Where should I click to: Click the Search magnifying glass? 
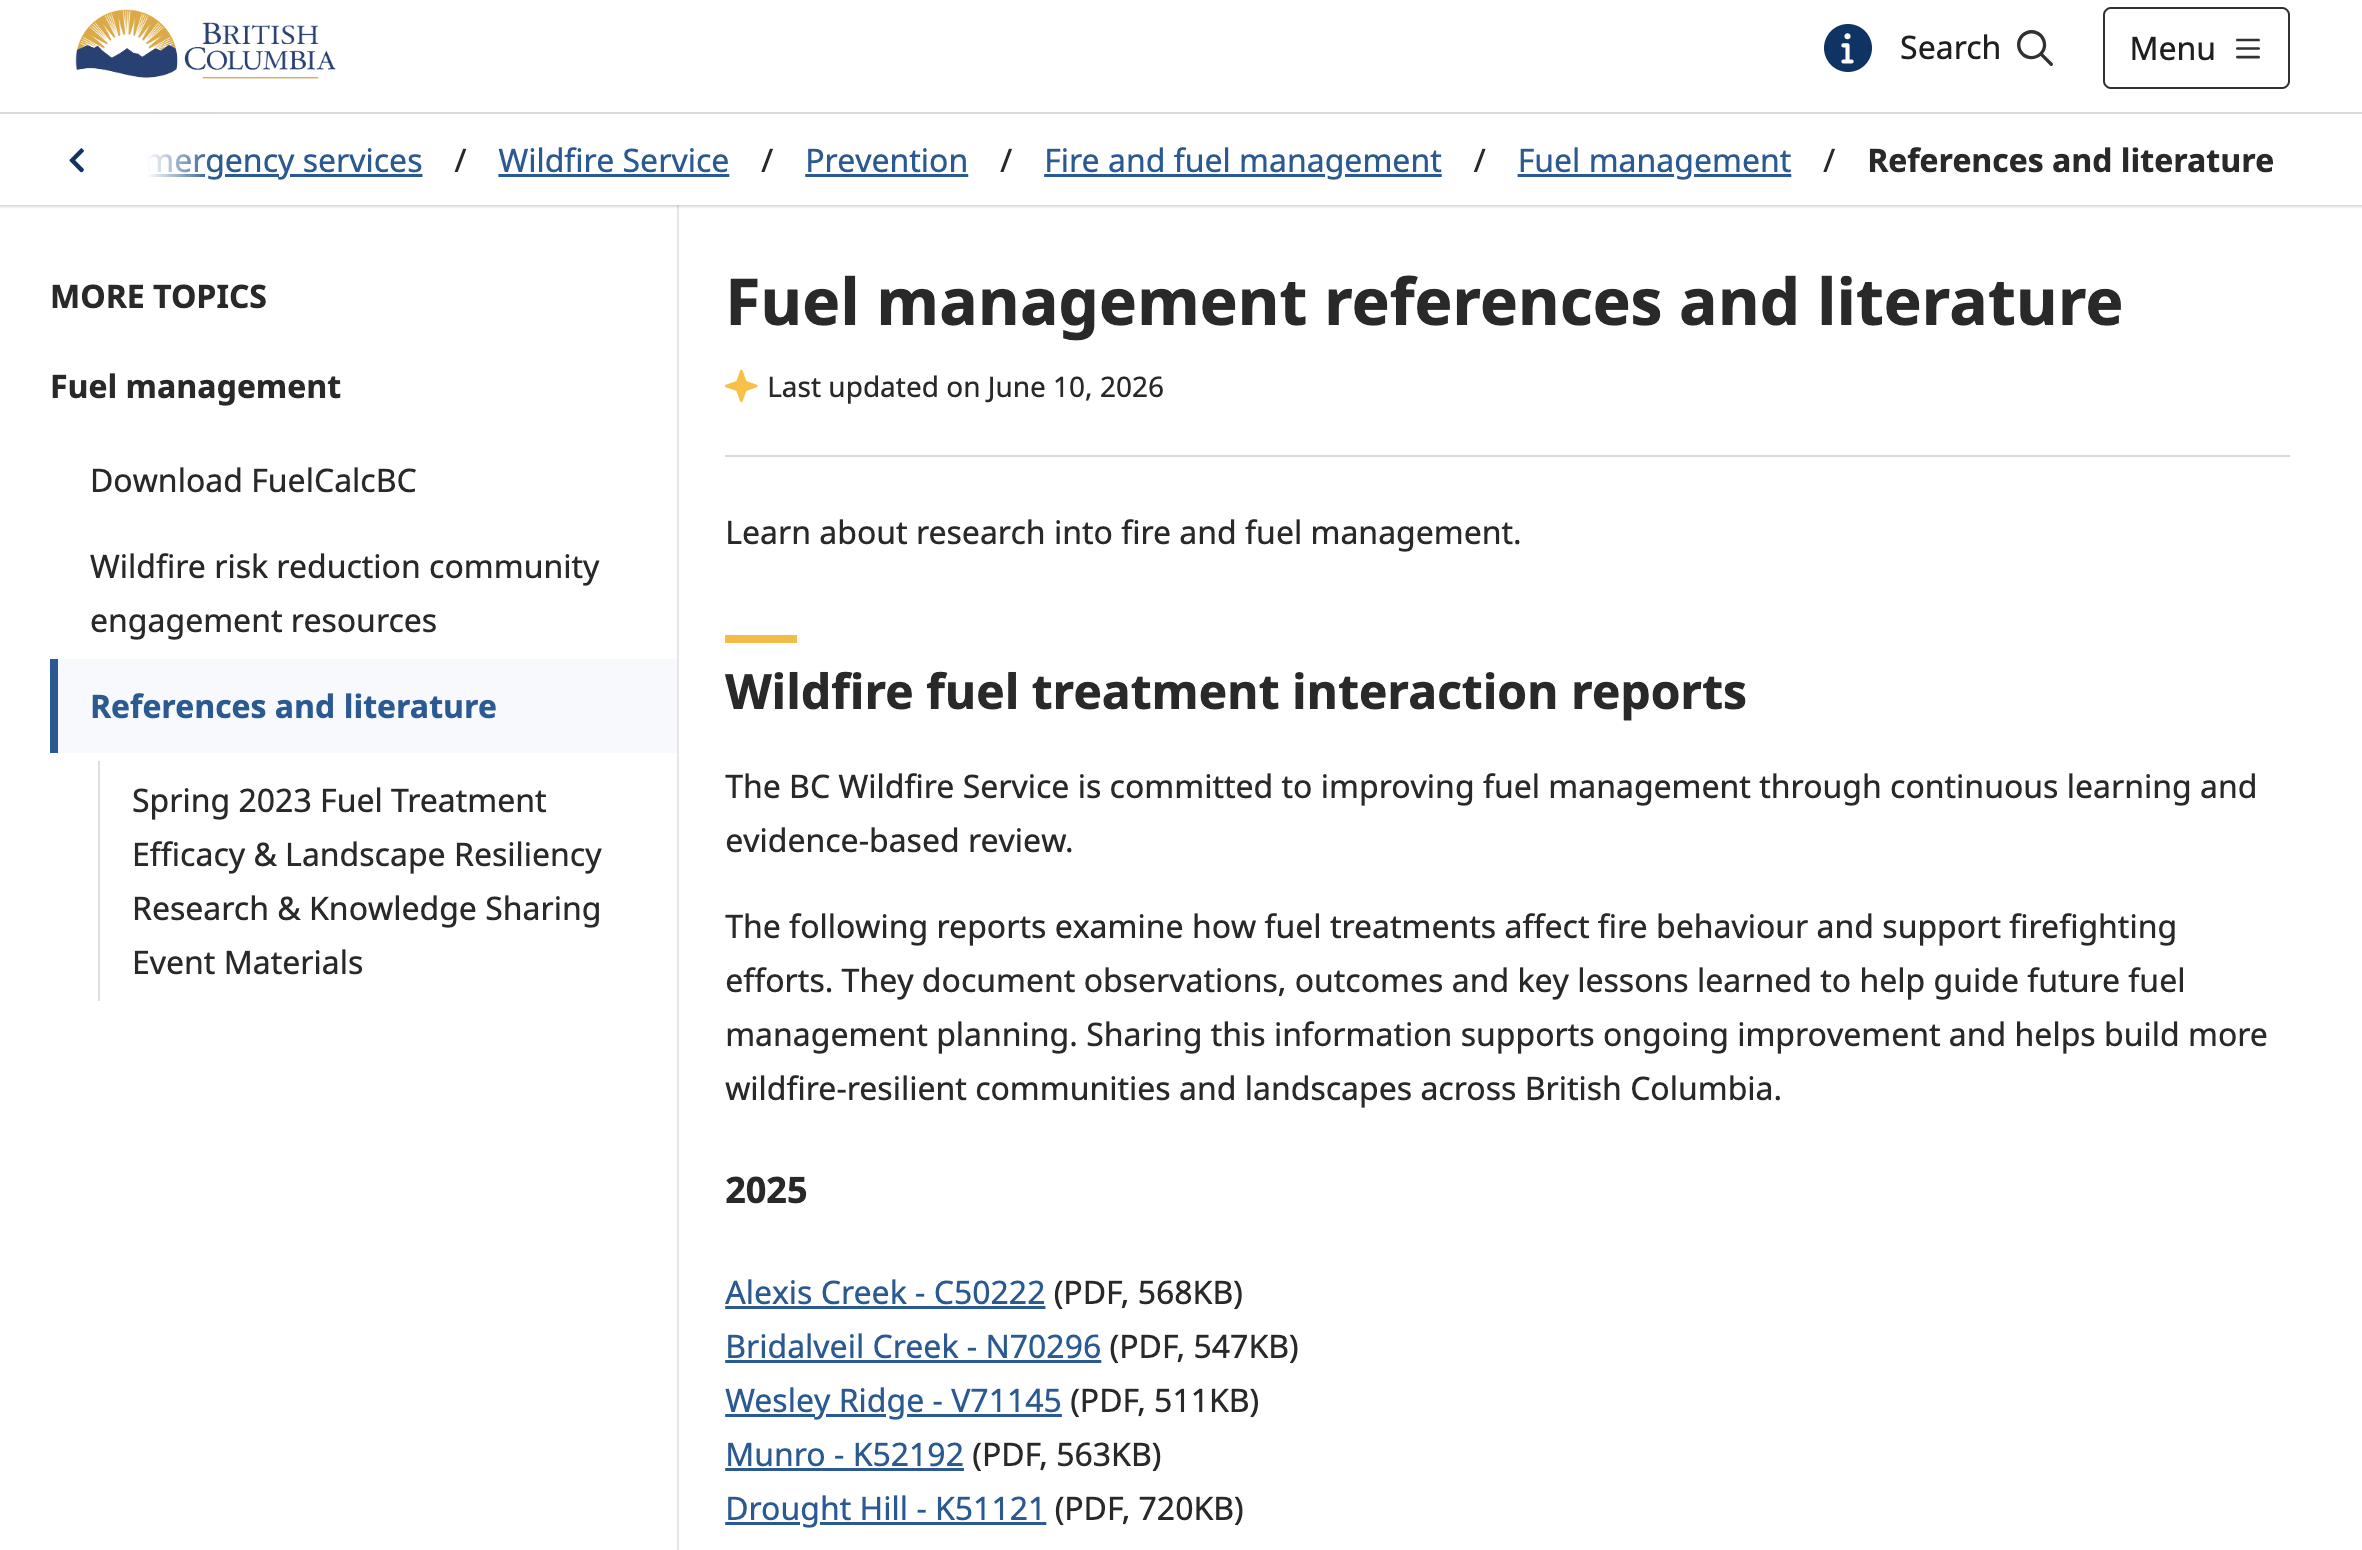(x=2035, y=48)
